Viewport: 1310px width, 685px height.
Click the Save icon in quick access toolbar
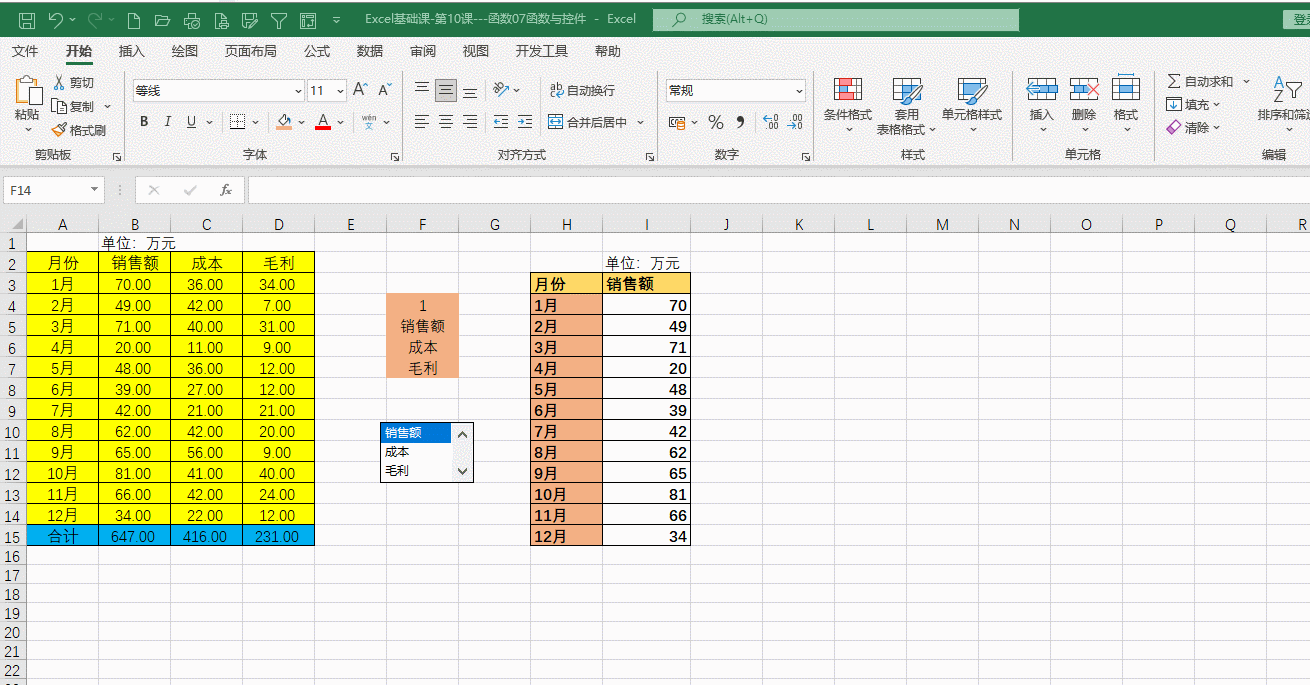(27, 19)
